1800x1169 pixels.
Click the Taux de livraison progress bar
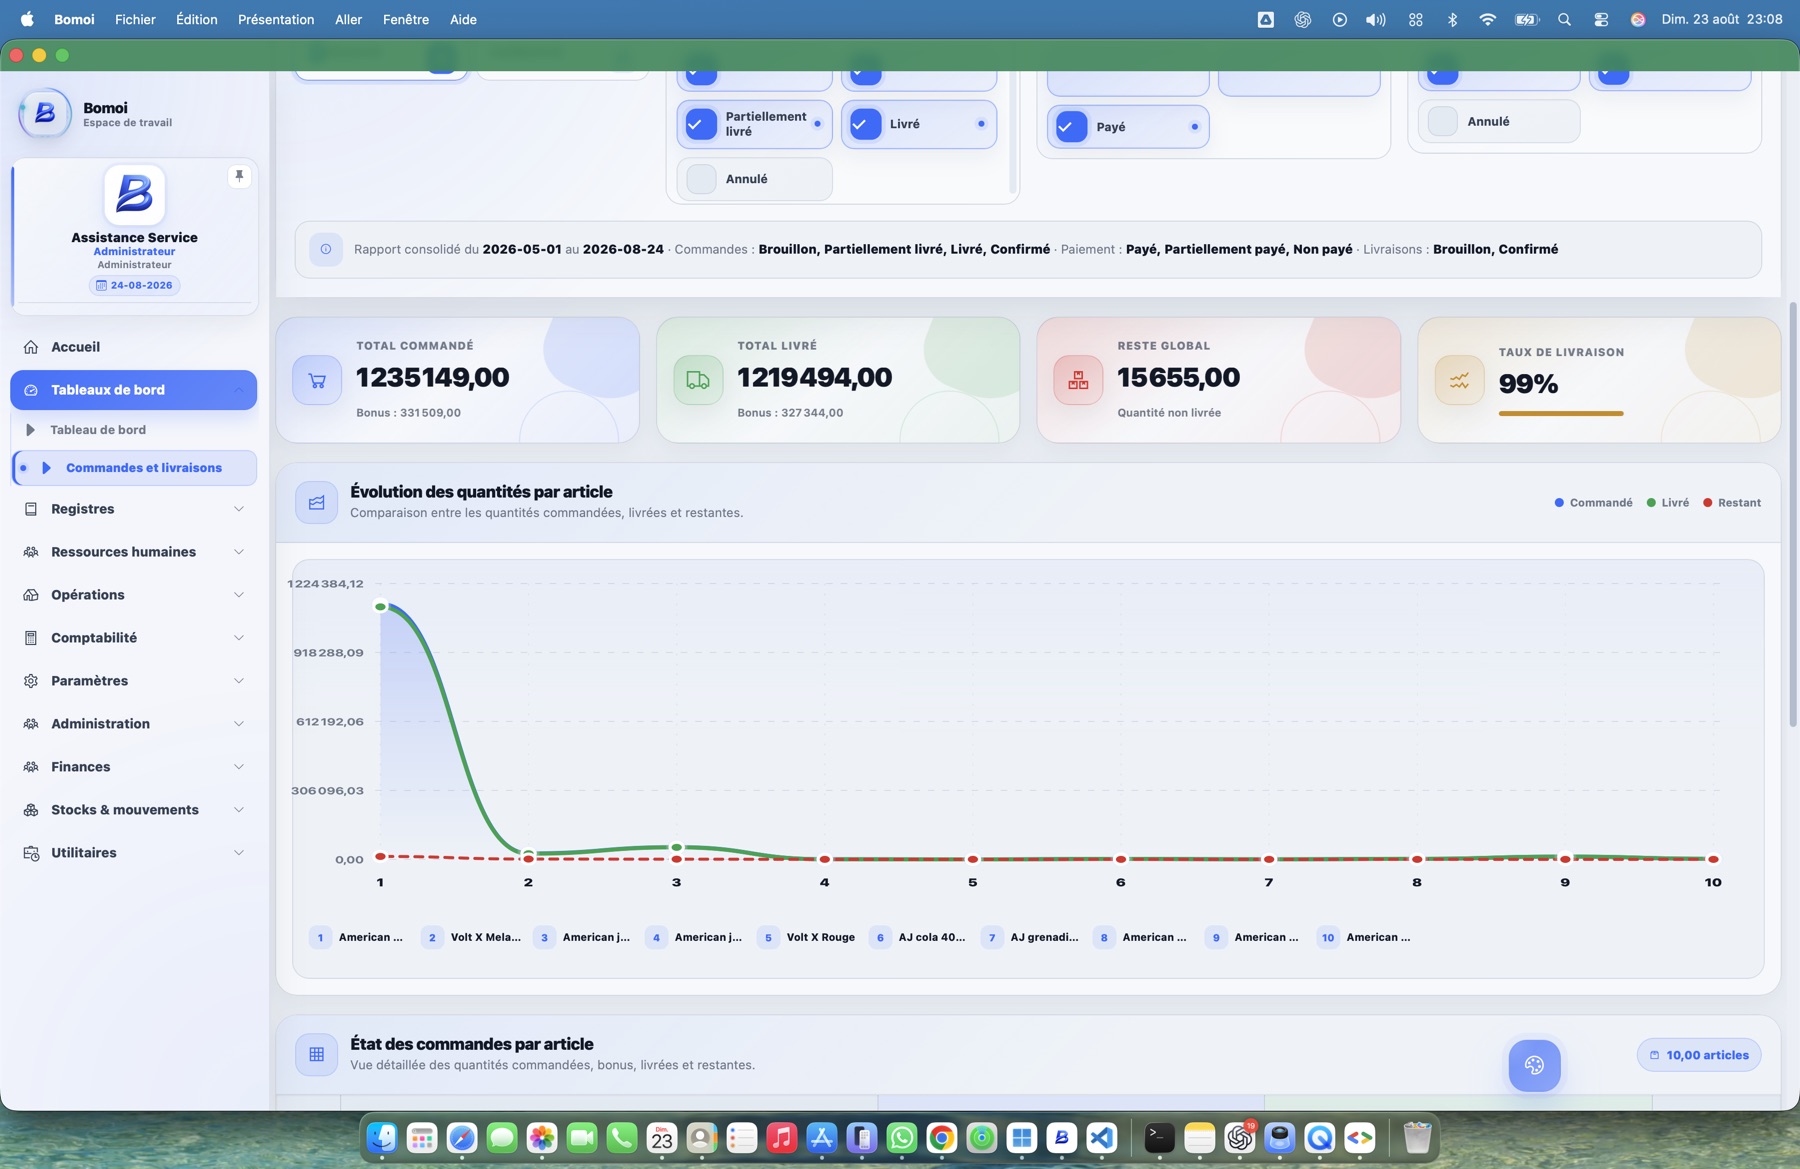1561,413
